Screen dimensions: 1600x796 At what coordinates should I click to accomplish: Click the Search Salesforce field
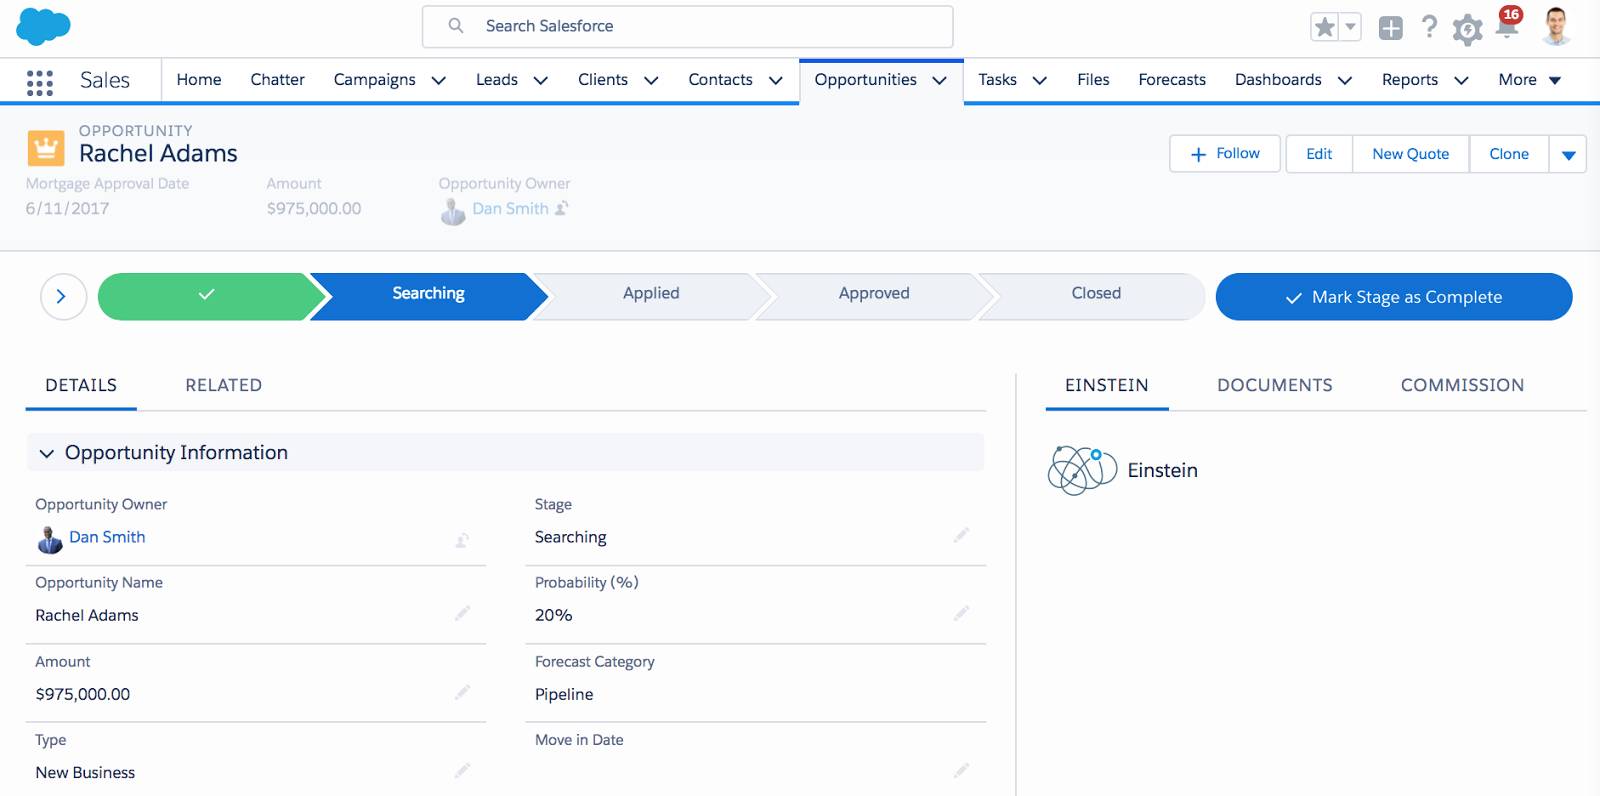click(687, 27)
